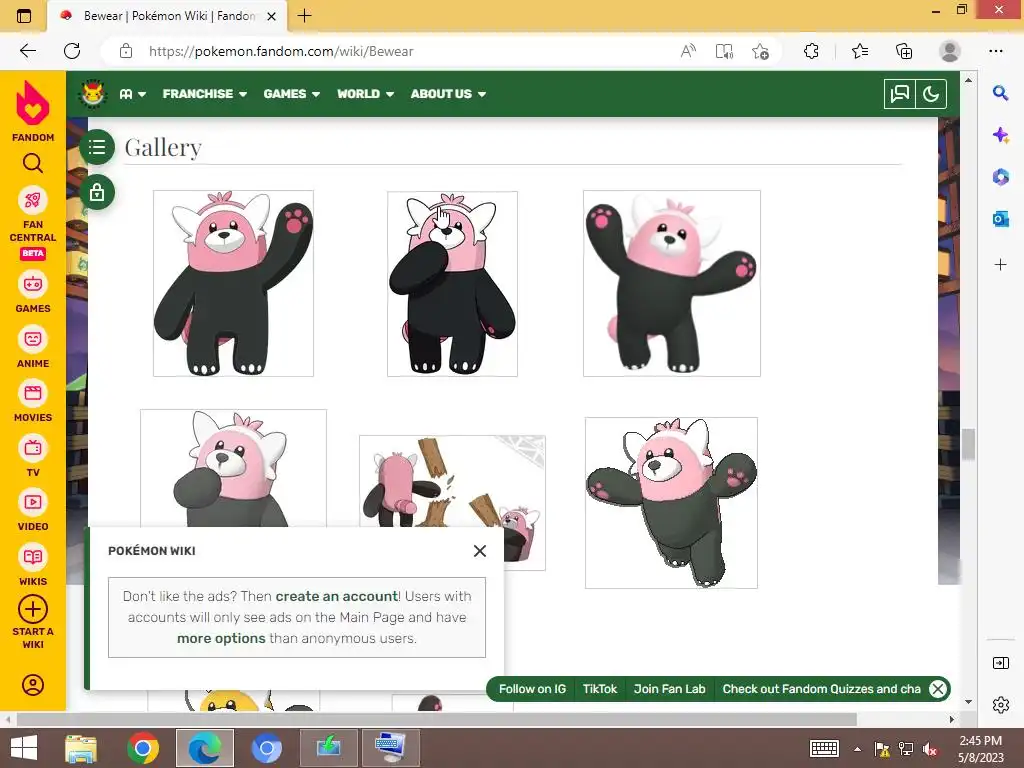Viewport: 1024px width, 768px height.
Task: Open the Video section in Fandom sidebar
Action: coord(33,511)
